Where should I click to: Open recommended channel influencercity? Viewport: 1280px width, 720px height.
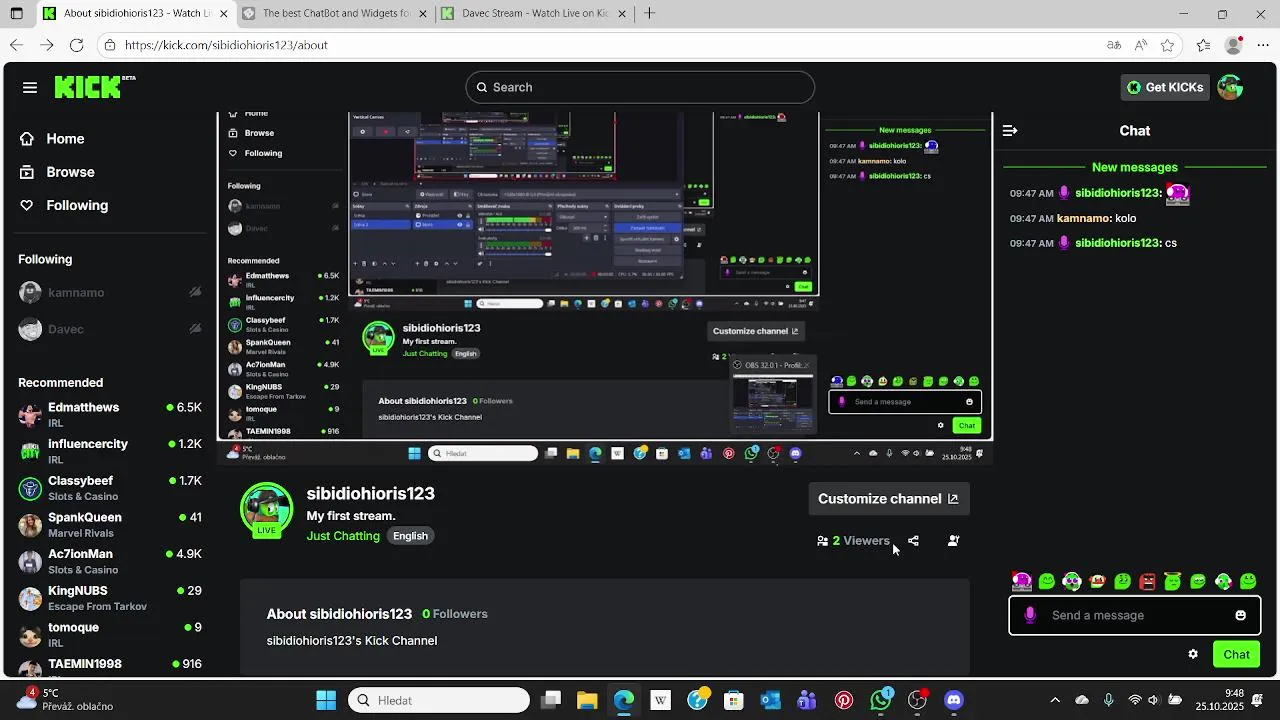coord(110,451)
